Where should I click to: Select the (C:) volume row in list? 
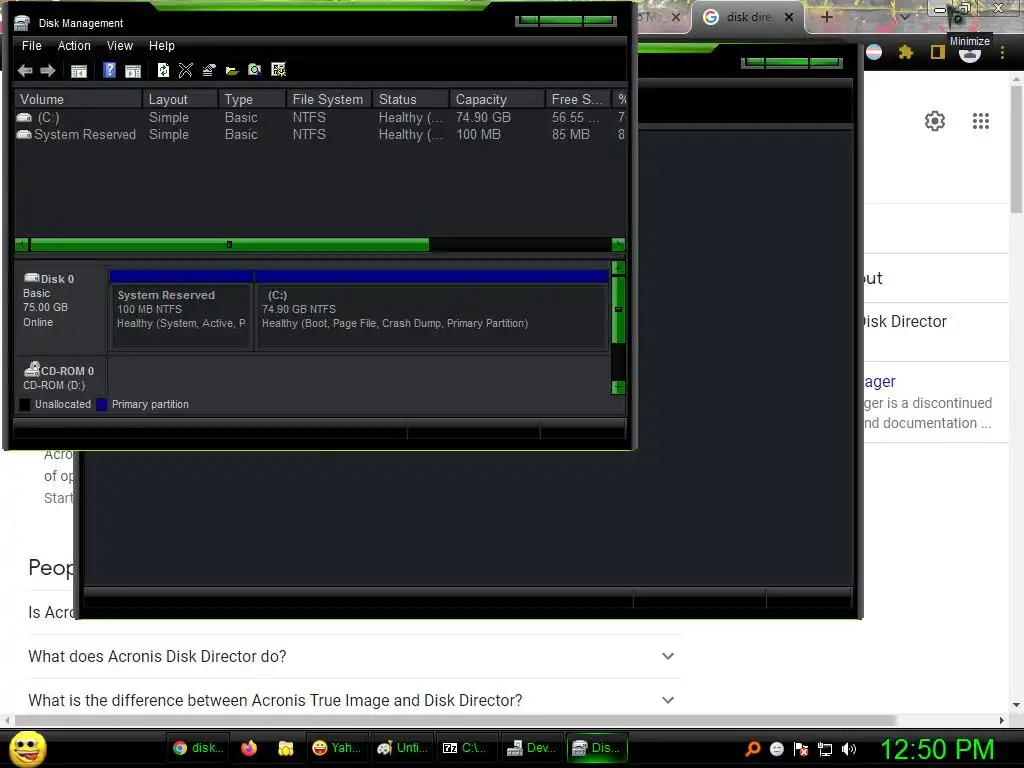coord(320,118)
